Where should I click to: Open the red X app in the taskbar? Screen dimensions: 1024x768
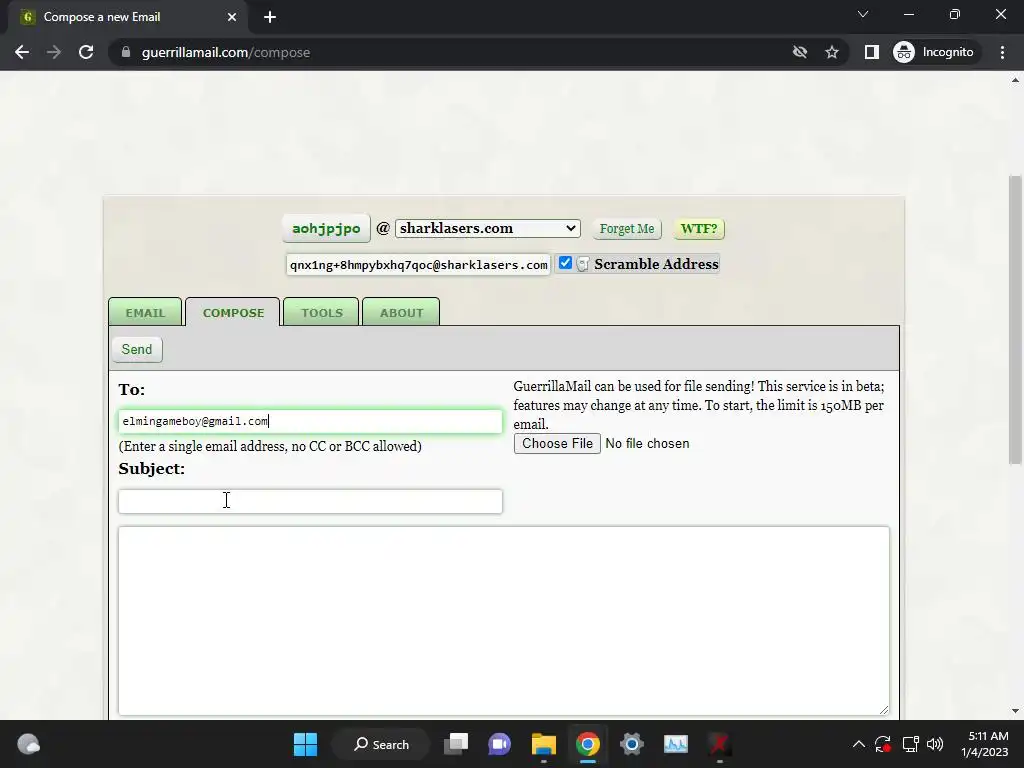click(720, 744)
